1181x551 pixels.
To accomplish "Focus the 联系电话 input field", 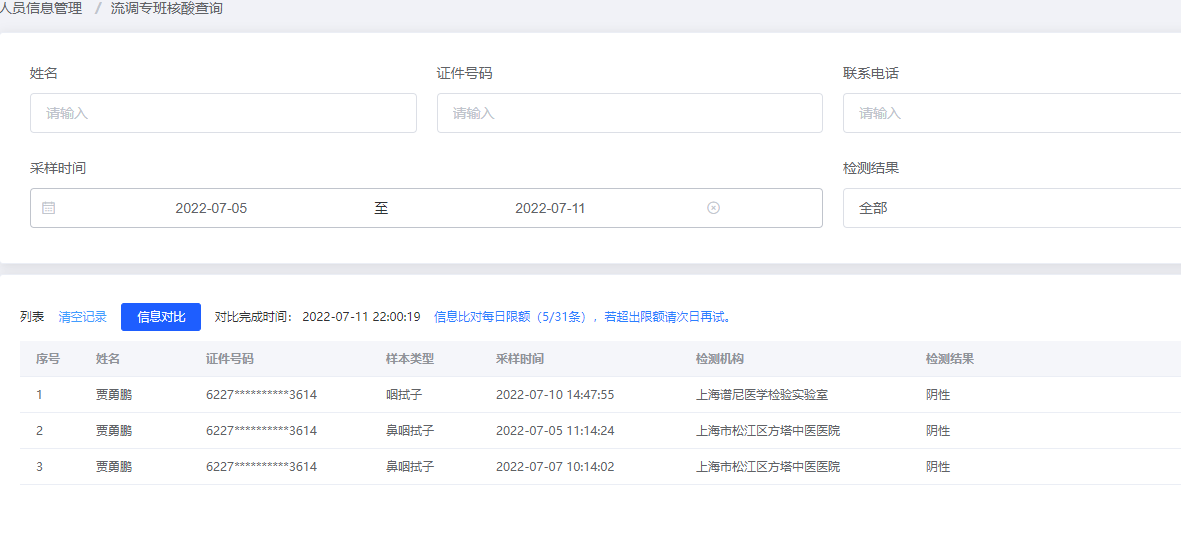I will click(1012, 113).
